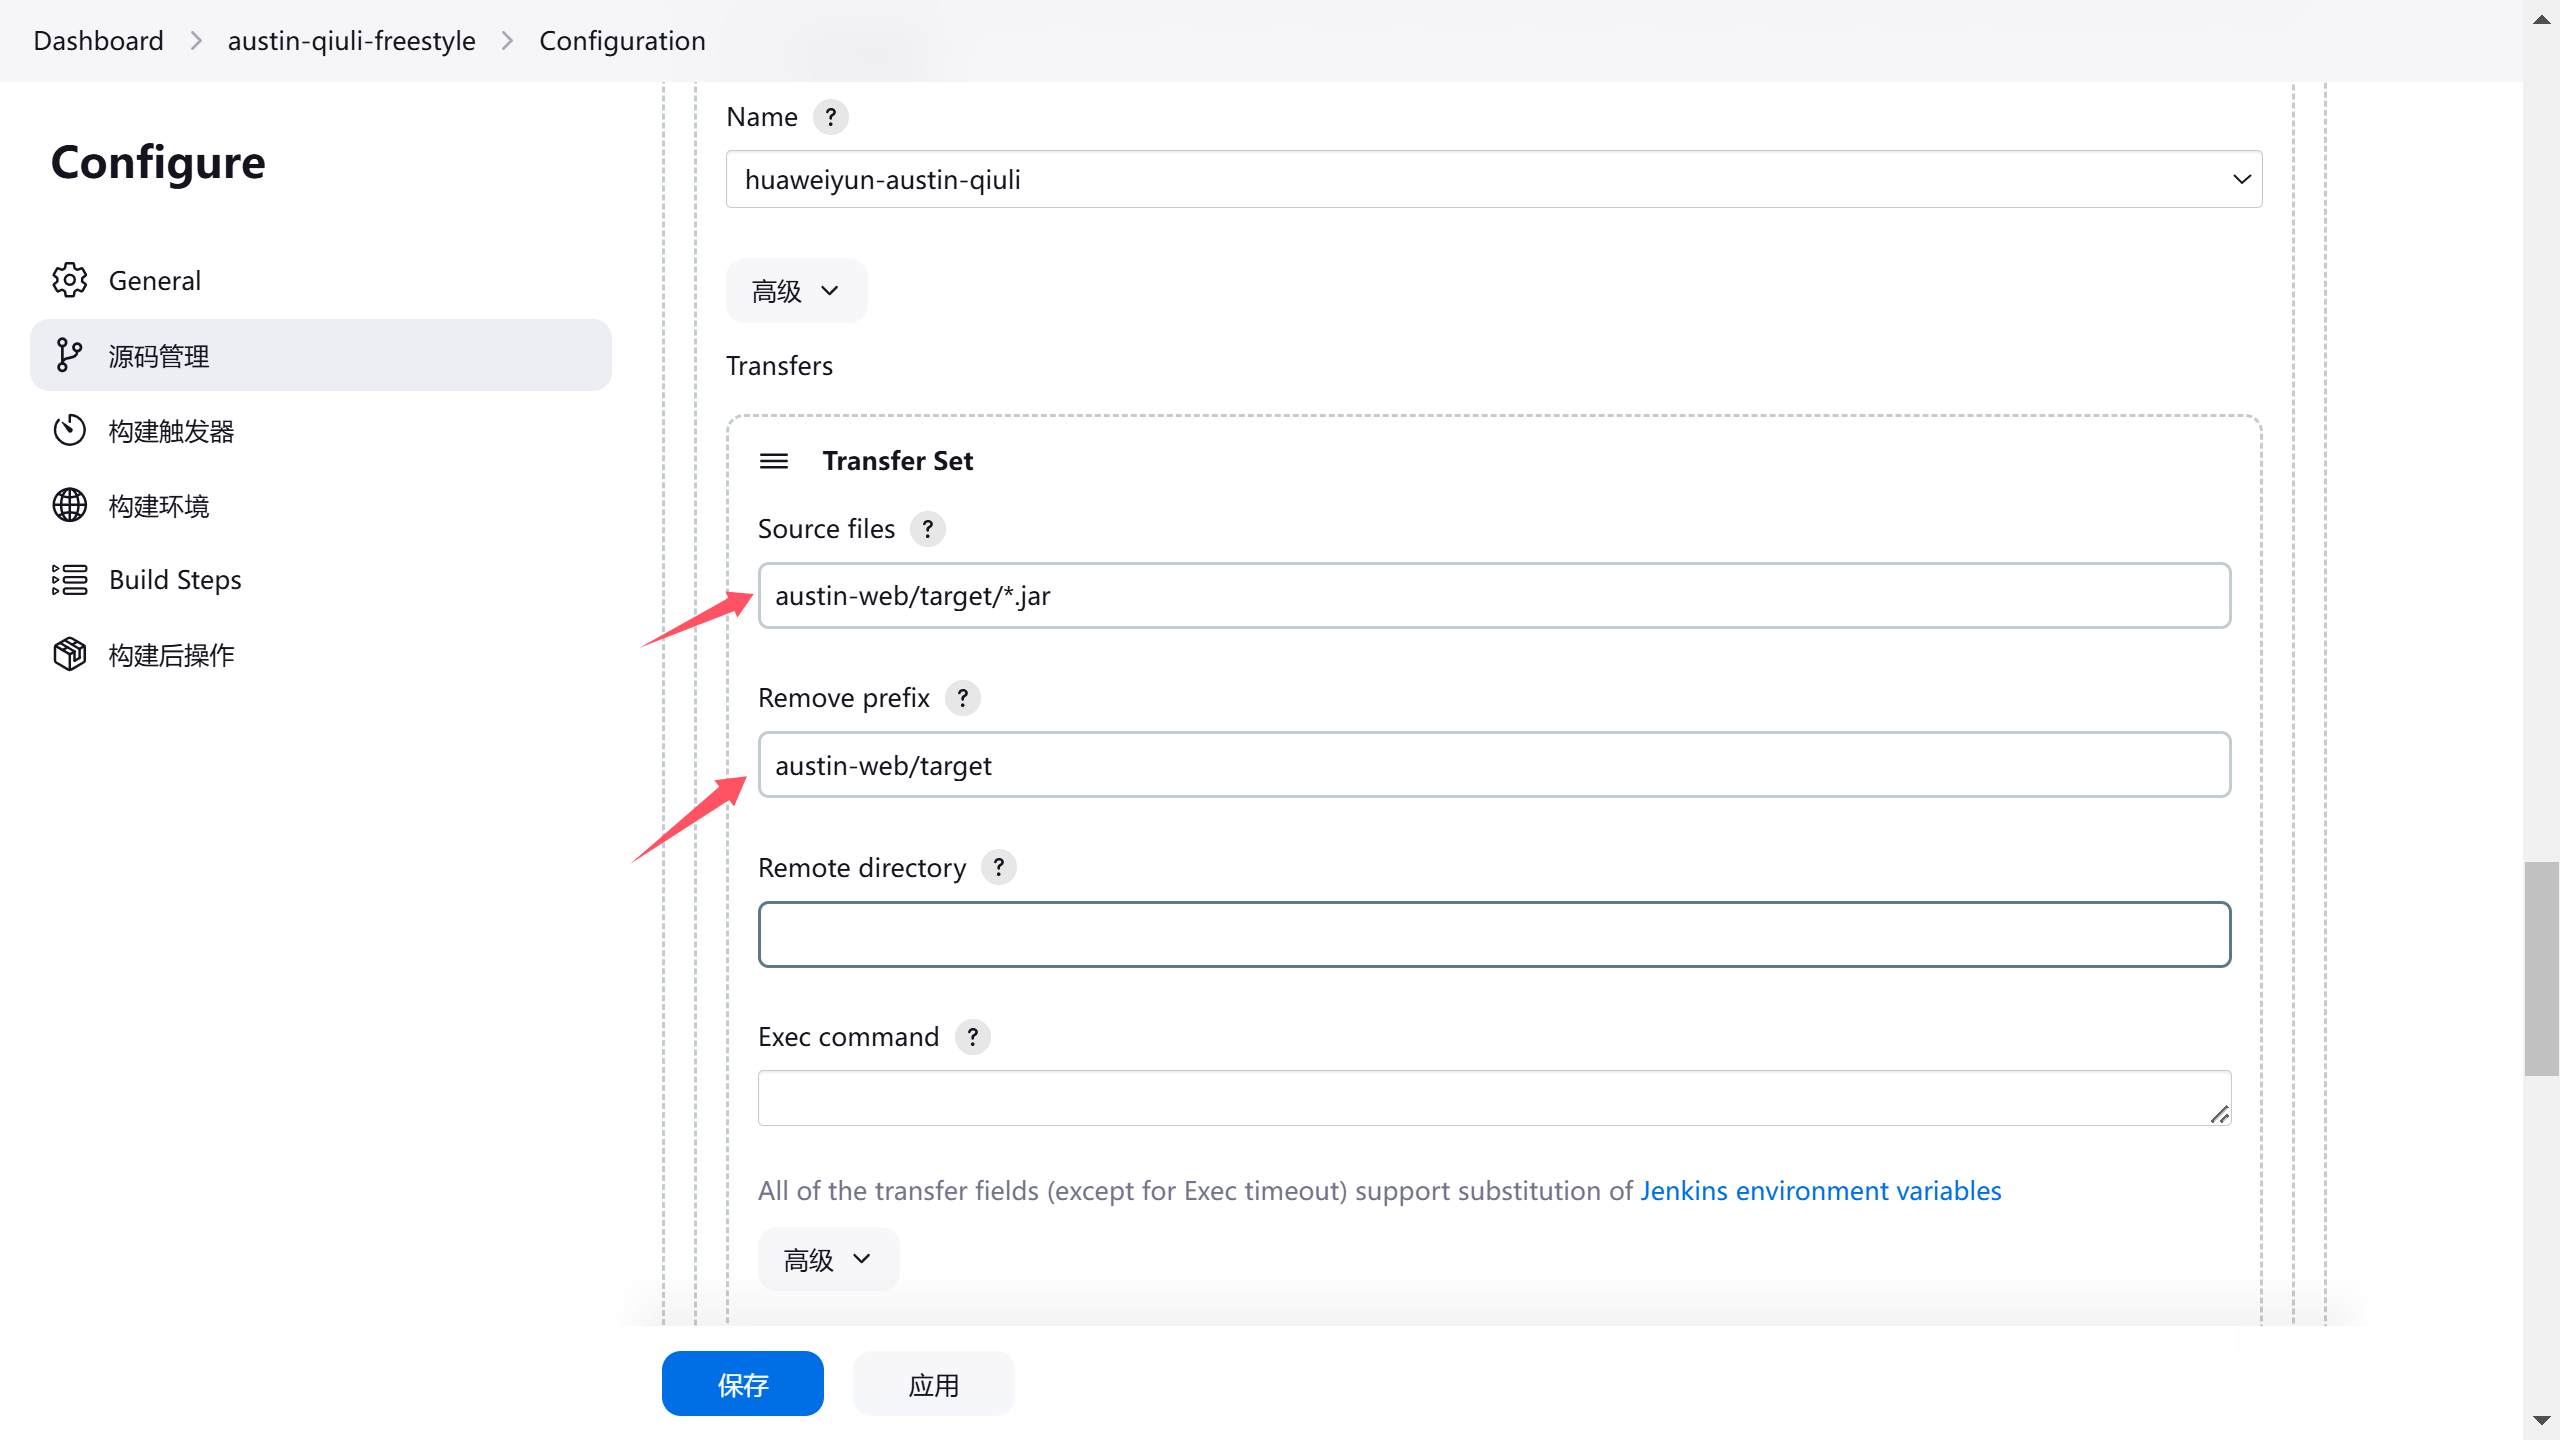Click the Transfer Set drag handle
This screenshot has width=2560, height=1440.
(773, 461)
